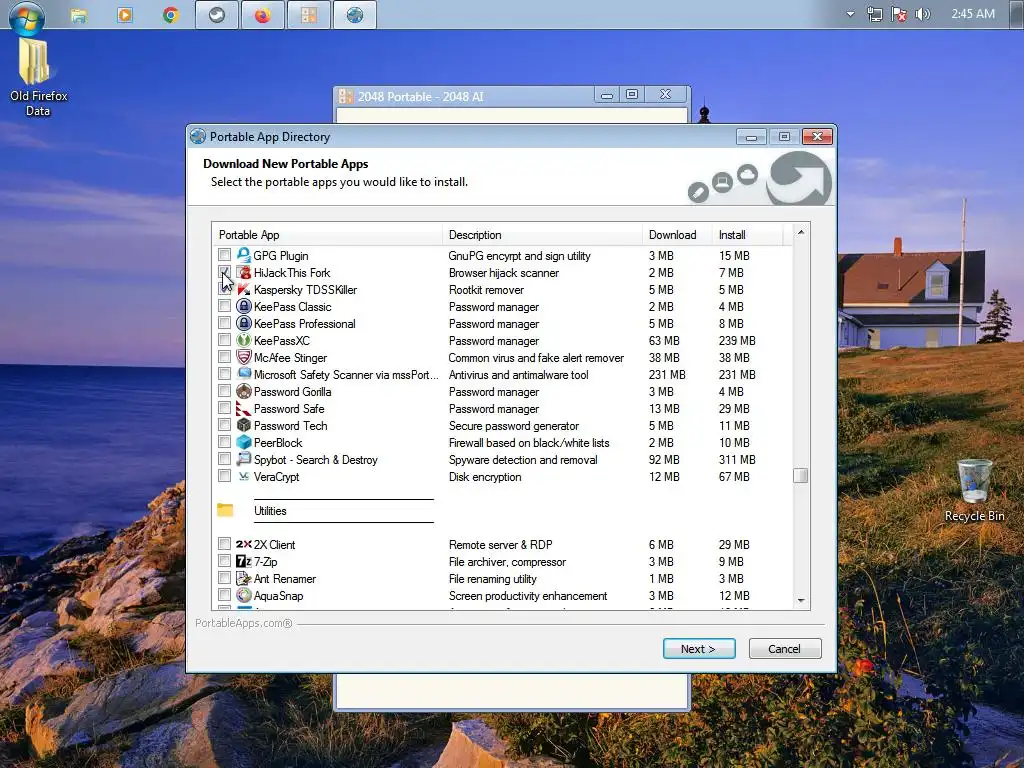This screenshot has width=1024, height=768.
Task: Open the Old Firefox Data folder
Action: [x=38, y=77]
